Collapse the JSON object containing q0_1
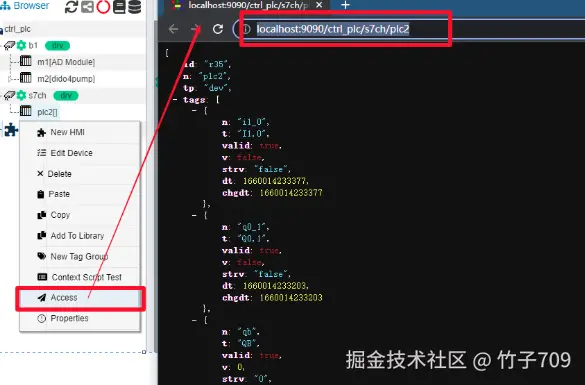This screenshot has width=585, height=385. point(194,215)
